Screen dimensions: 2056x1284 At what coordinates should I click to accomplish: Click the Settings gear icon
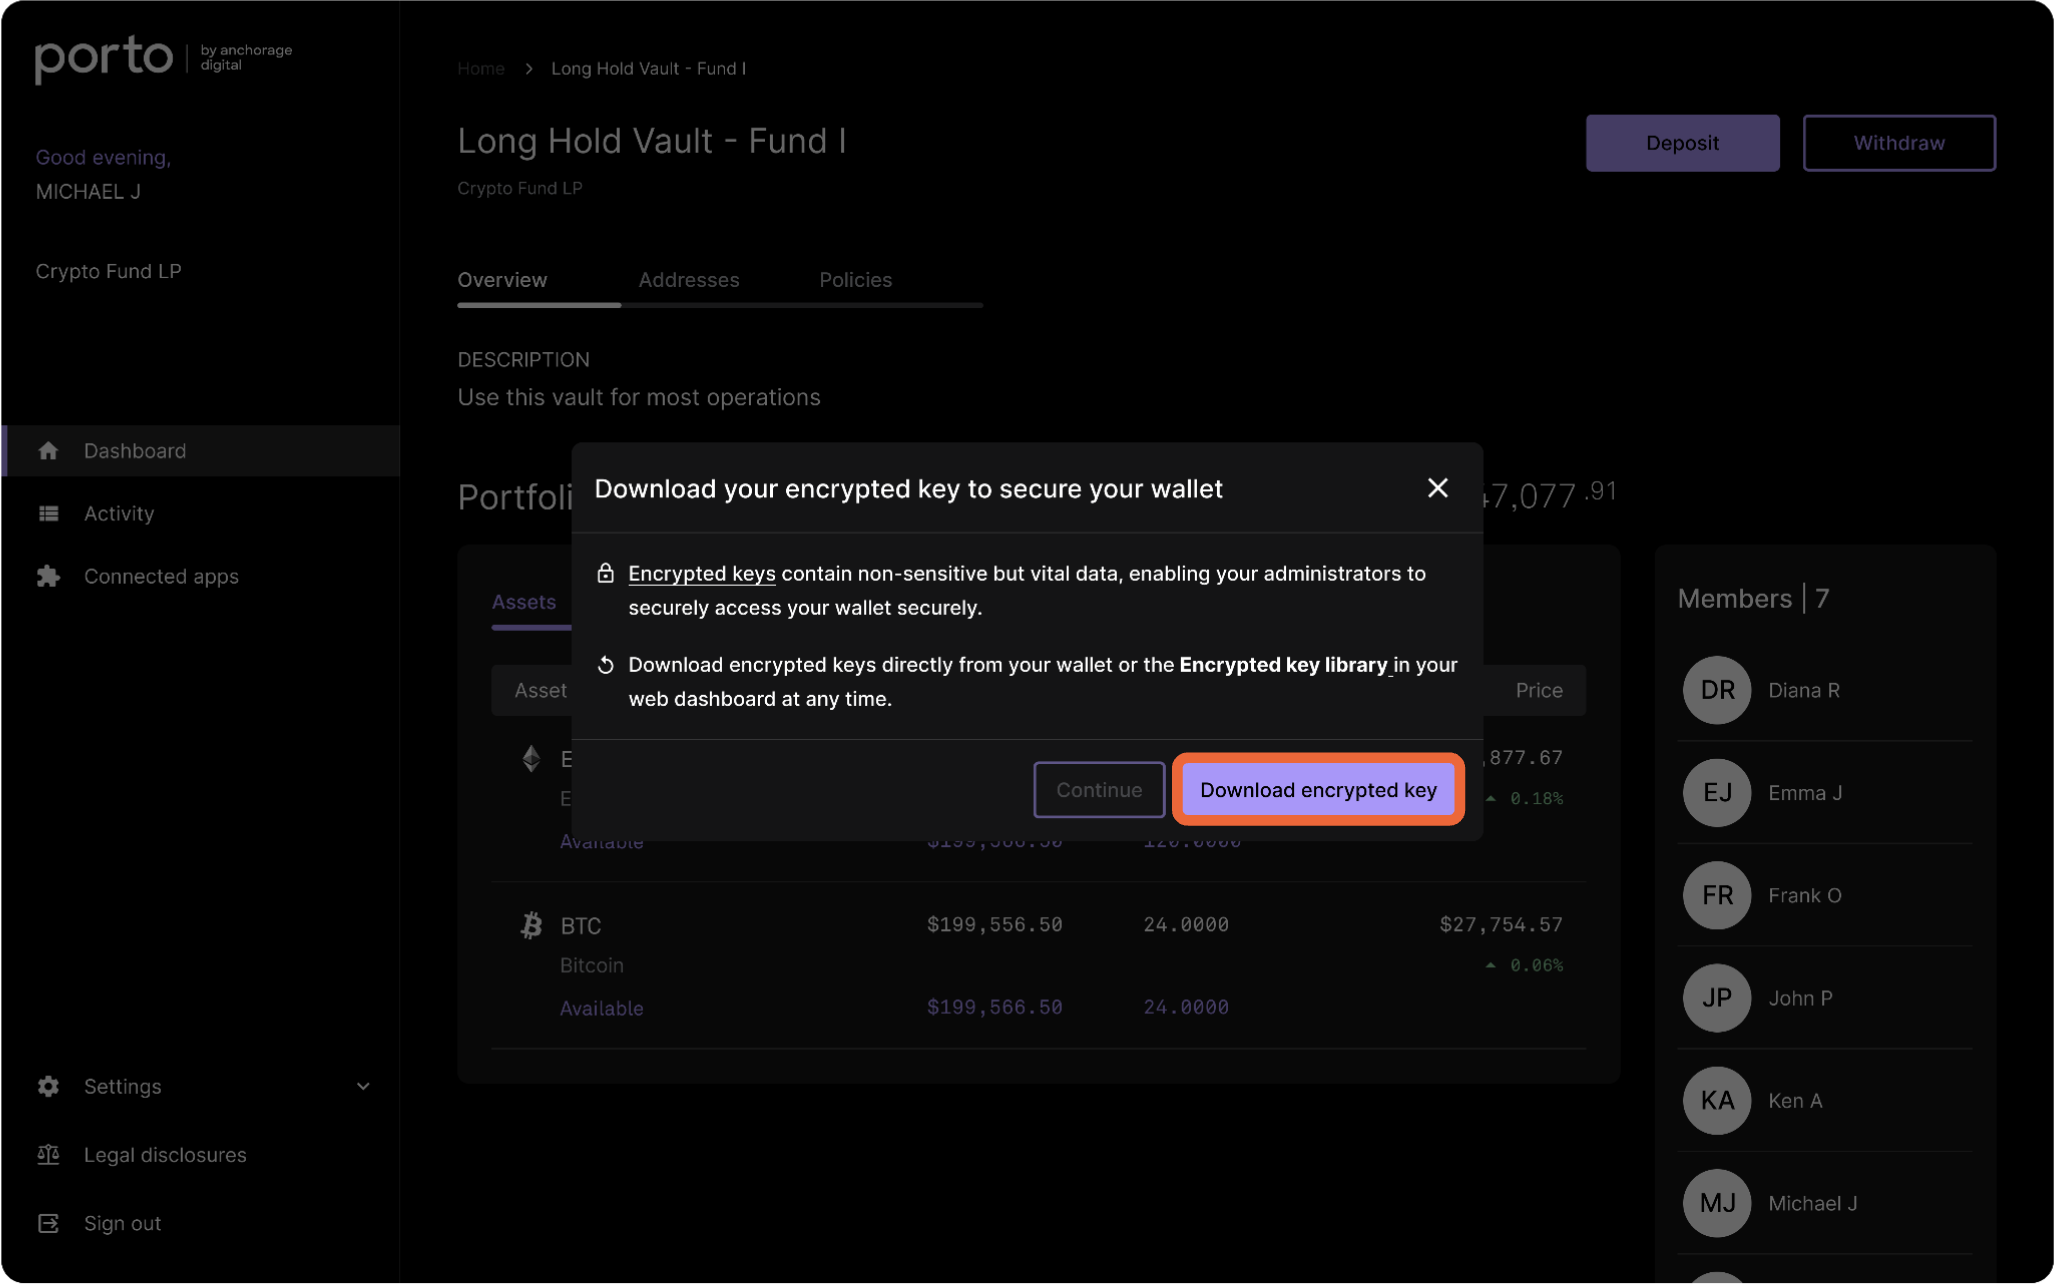point(48,1086)
